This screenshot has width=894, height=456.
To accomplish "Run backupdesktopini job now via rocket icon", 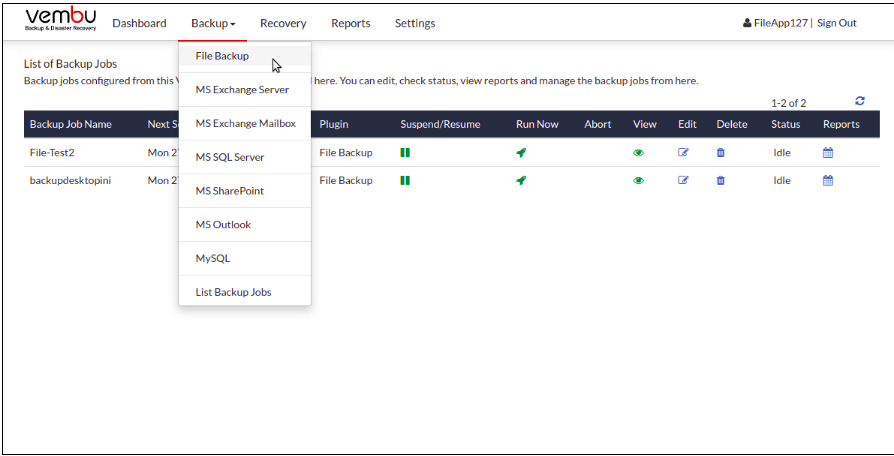I will tap(521, 181).
